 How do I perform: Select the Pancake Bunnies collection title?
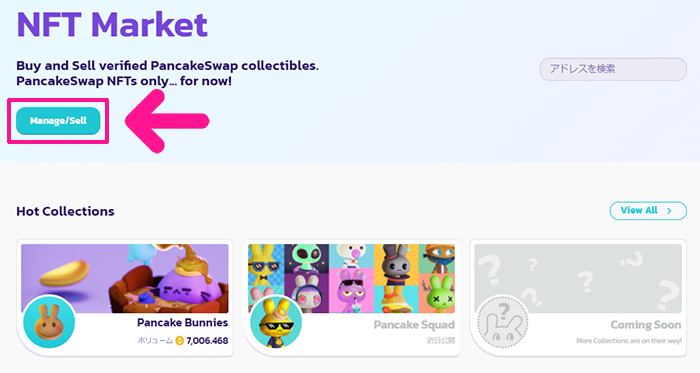182,323
